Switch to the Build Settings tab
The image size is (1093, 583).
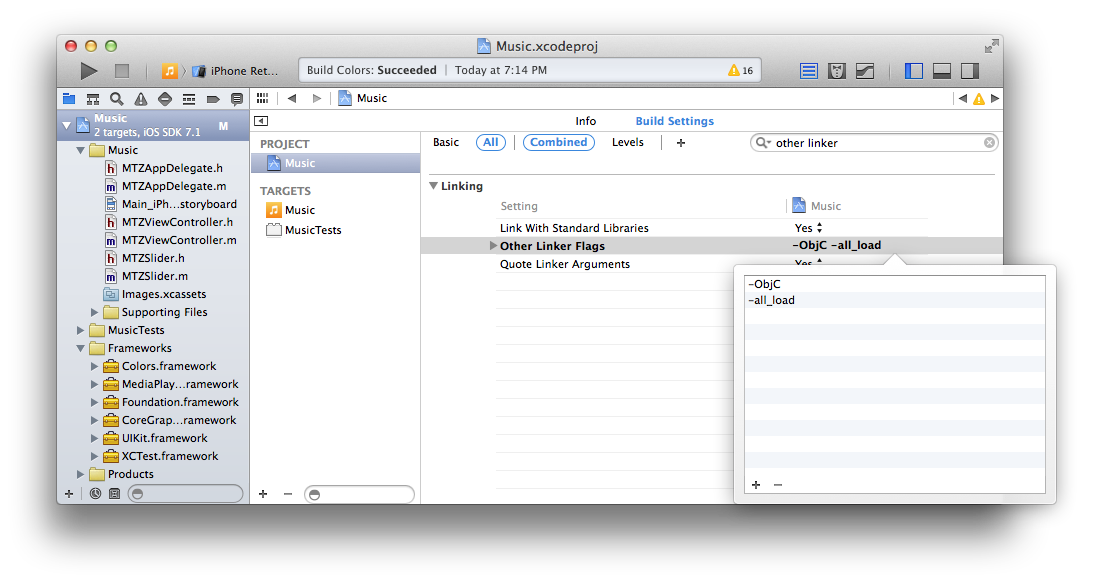click(x=675, y=121)
